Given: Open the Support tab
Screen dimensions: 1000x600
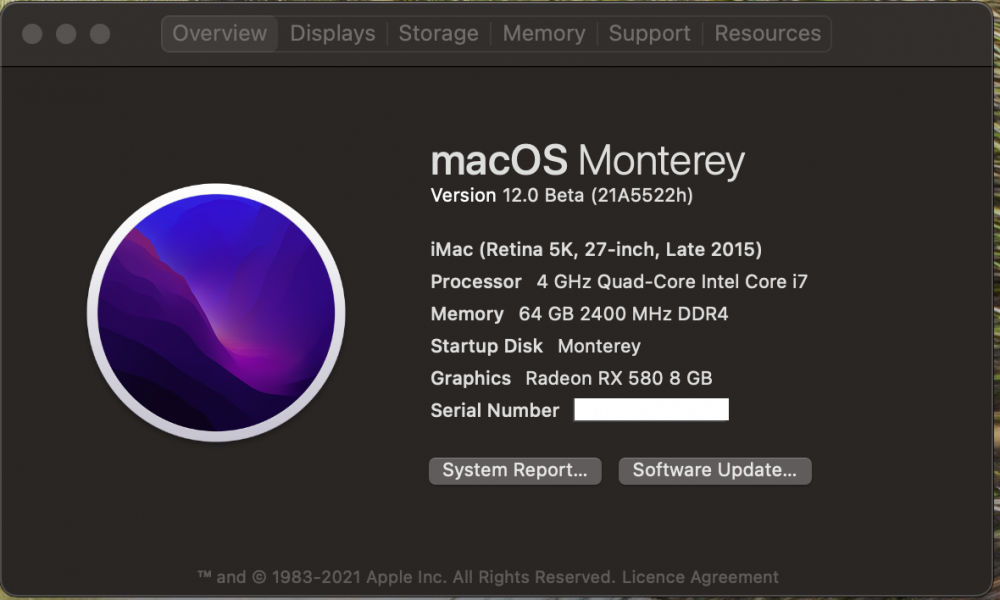Looking at the screenshot, I should [649, 34].
